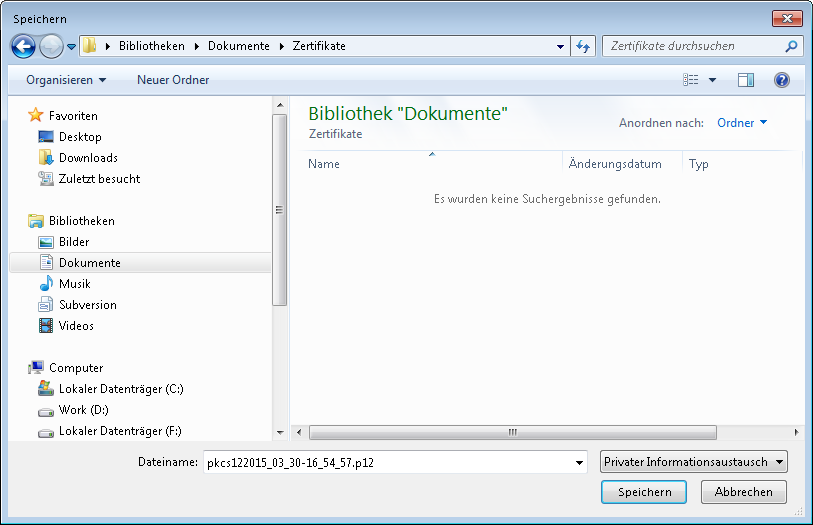Click the Zertifikate durchsuchen search field
The image size is (813, 525).
point(693,46)
